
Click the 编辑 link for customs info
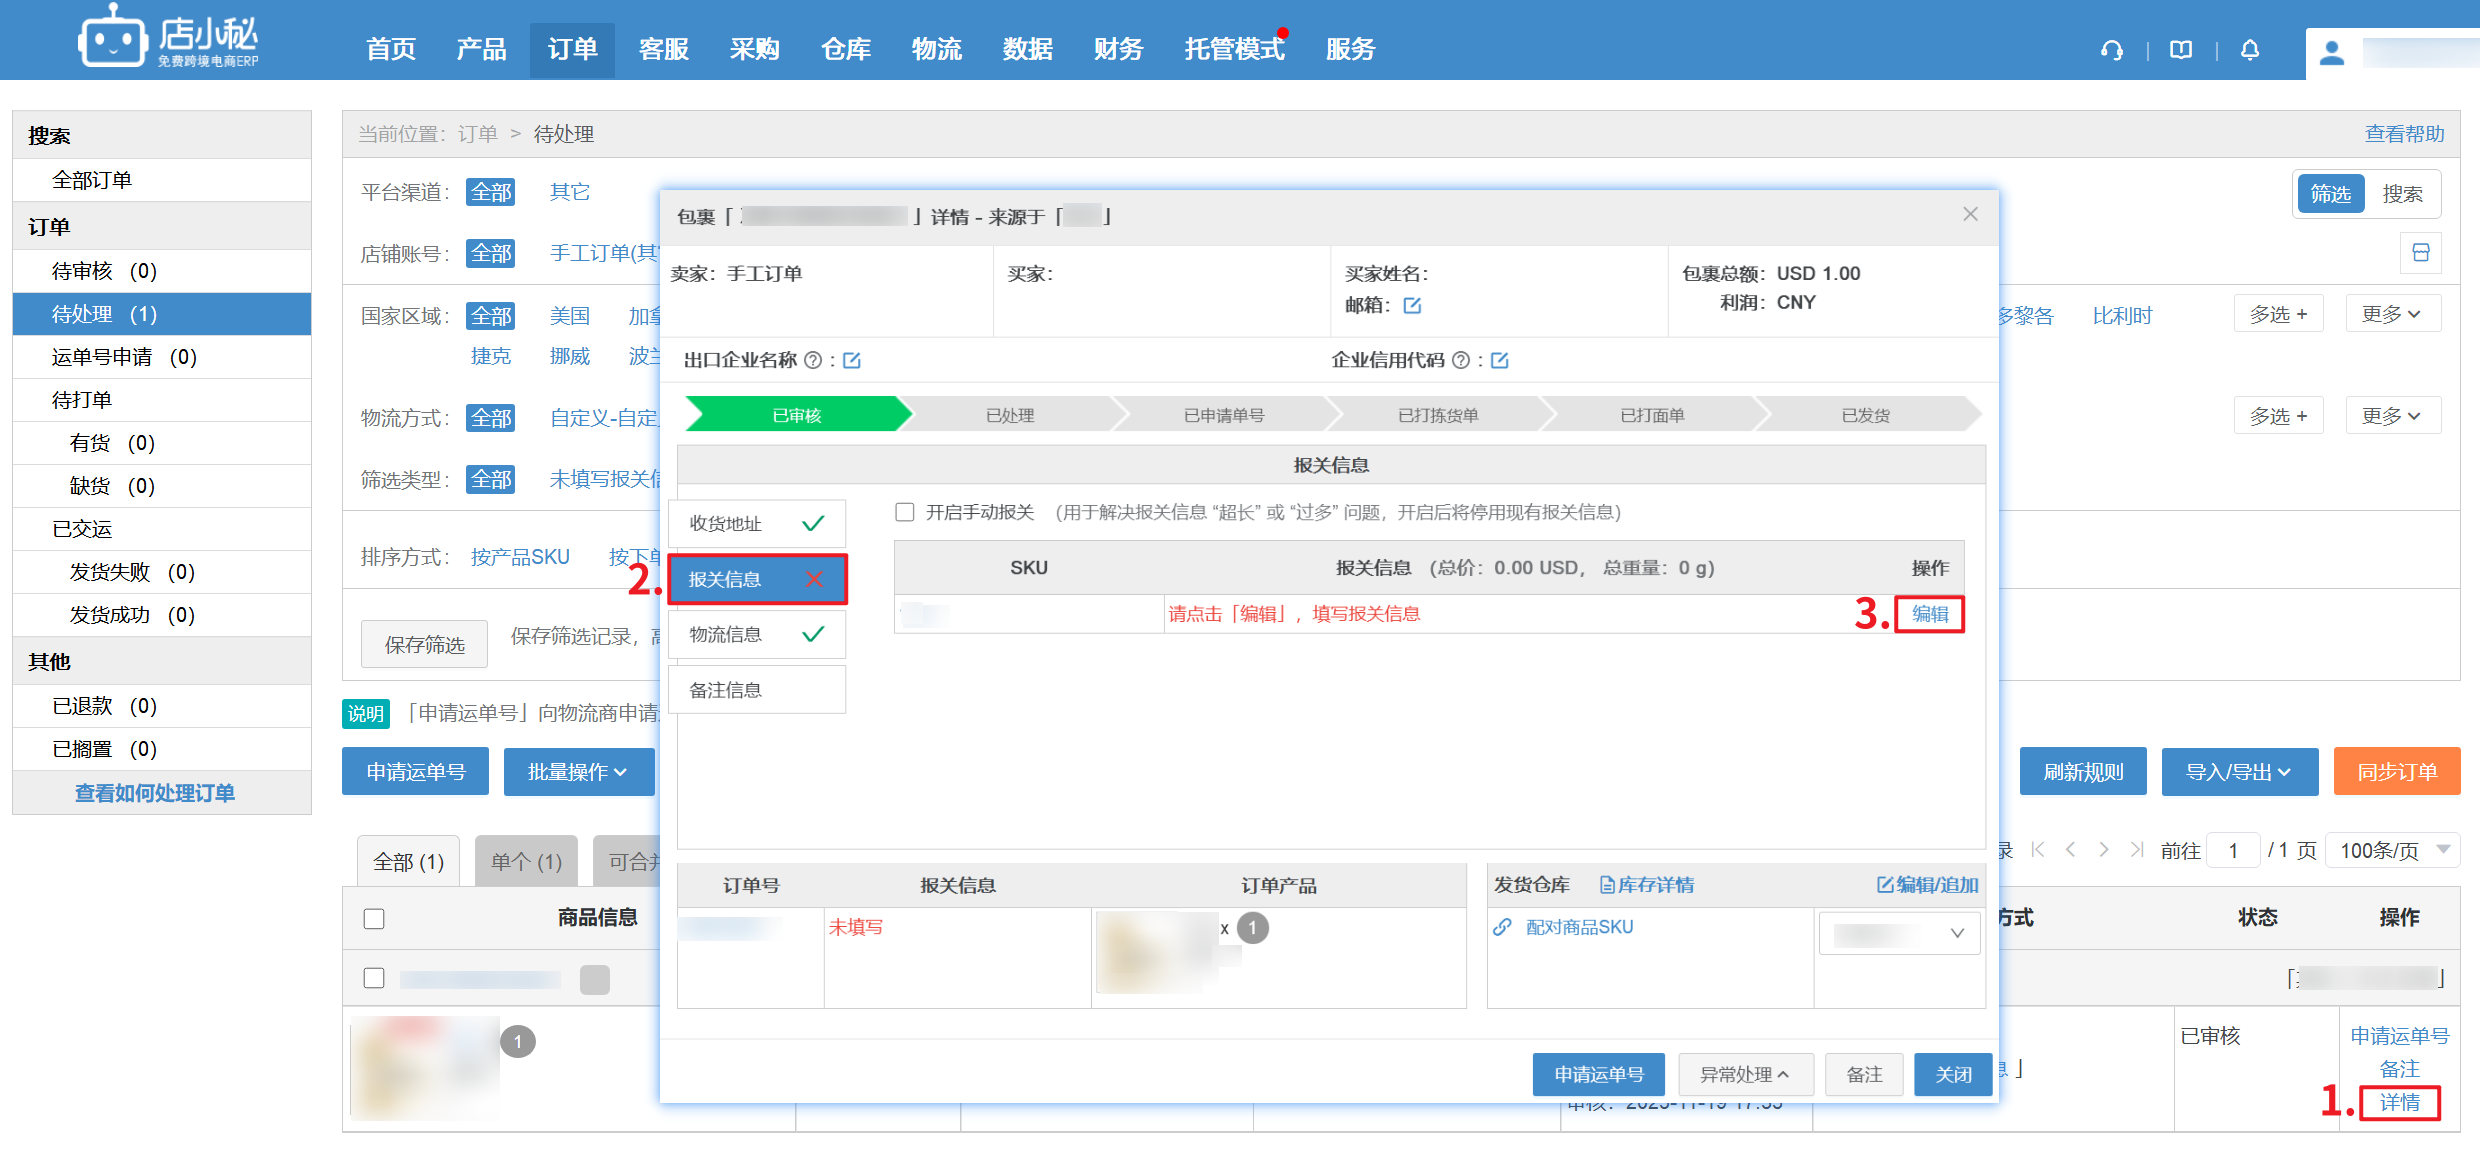tap(1930, 614)
